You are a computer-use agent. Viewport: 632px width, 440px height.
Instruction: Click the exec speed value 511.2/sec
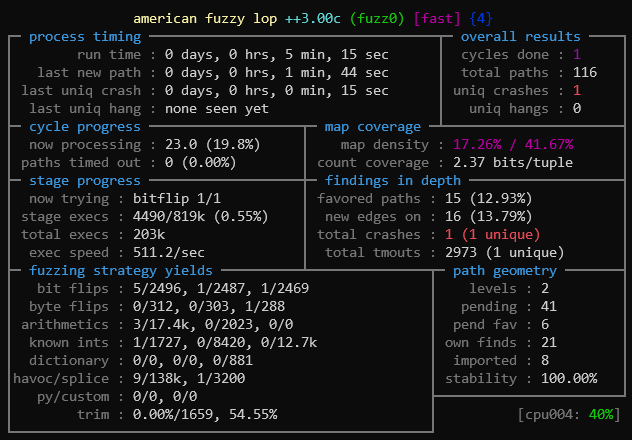tap(178, 253)
